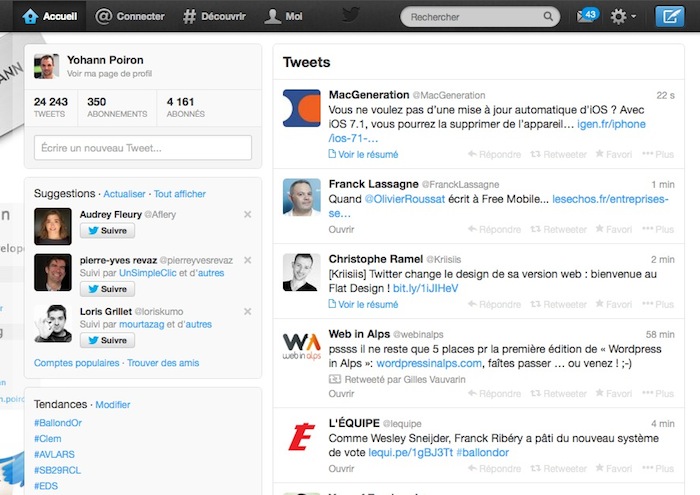Click the MacGeneration avatar logo
Image resolution: width=700 pixels, height=495 pixels.
tap(302, 108)
